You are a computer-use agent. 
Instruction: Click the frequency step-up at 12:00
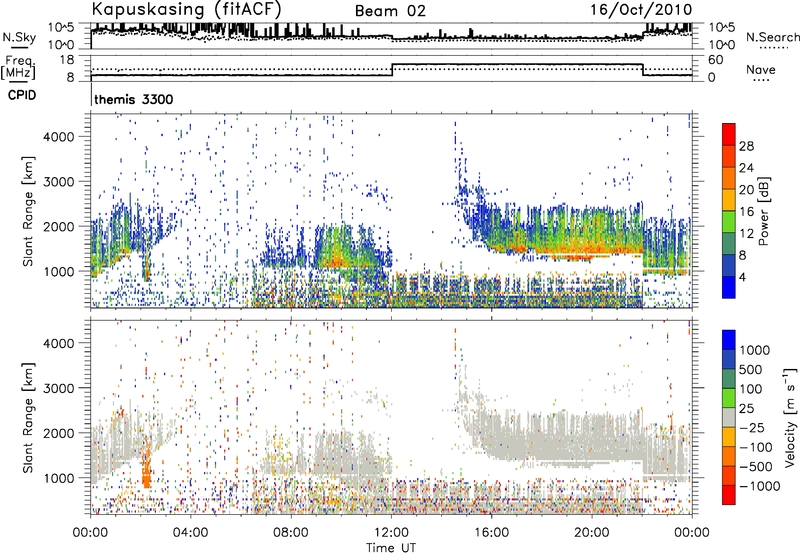tap(392, 70)
